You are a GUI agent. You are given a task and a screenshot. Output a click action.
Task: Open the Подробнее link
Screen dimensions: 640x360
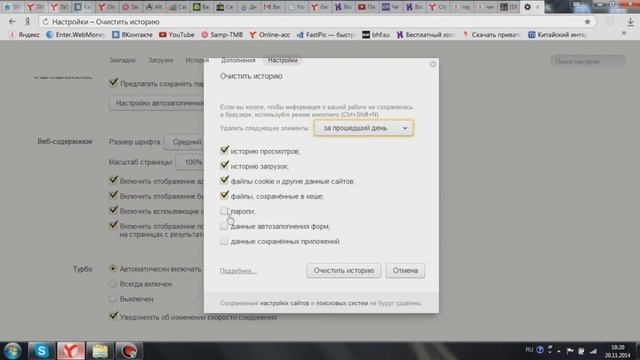click(x=238, y=271)
